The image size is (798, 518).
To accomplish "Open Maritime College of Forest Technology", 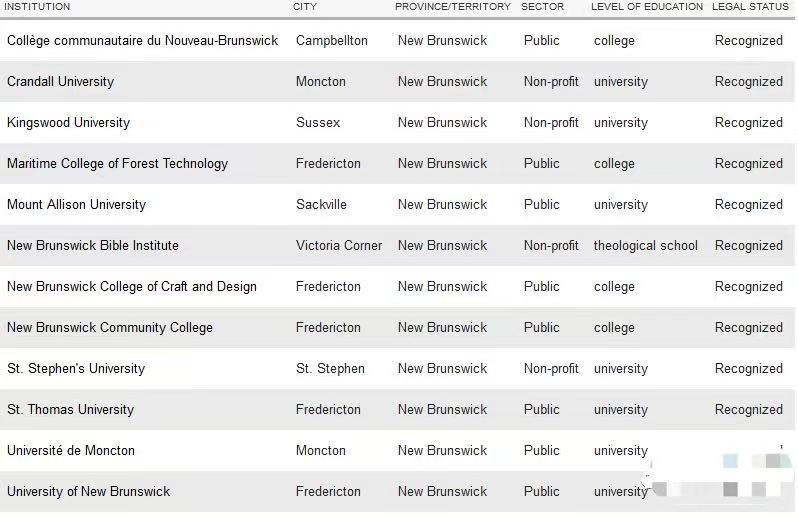I will pyautogui.click(x=118, y=163).
